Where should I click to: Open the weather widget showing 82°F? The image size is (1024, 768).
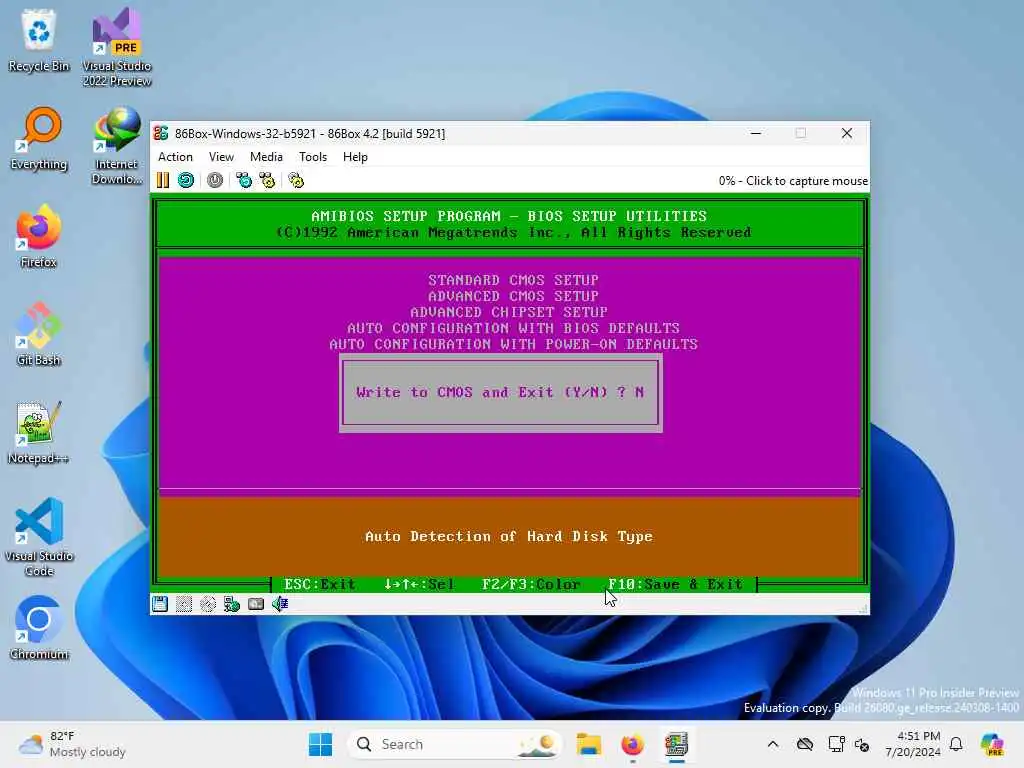[x=72, y=744]
